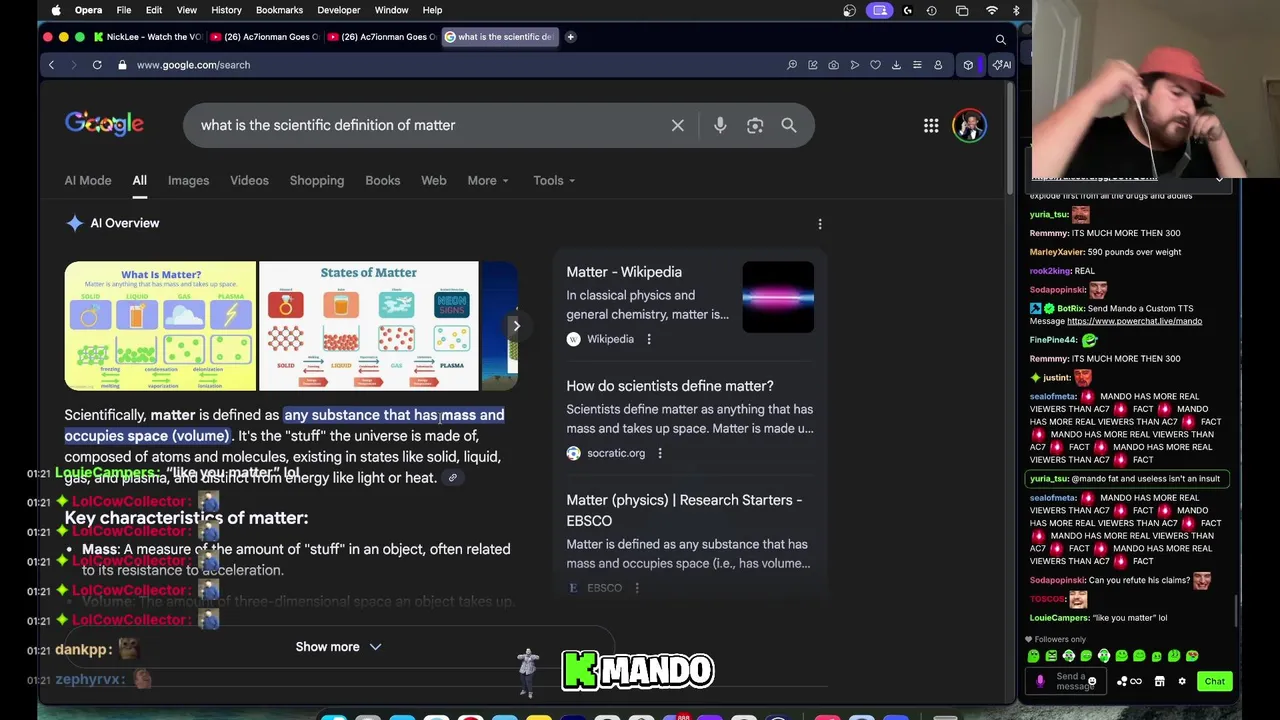This screenshot has width=1280, height=720.
Task: Open Opera's downloads icon
Action: tap(896, 65)
